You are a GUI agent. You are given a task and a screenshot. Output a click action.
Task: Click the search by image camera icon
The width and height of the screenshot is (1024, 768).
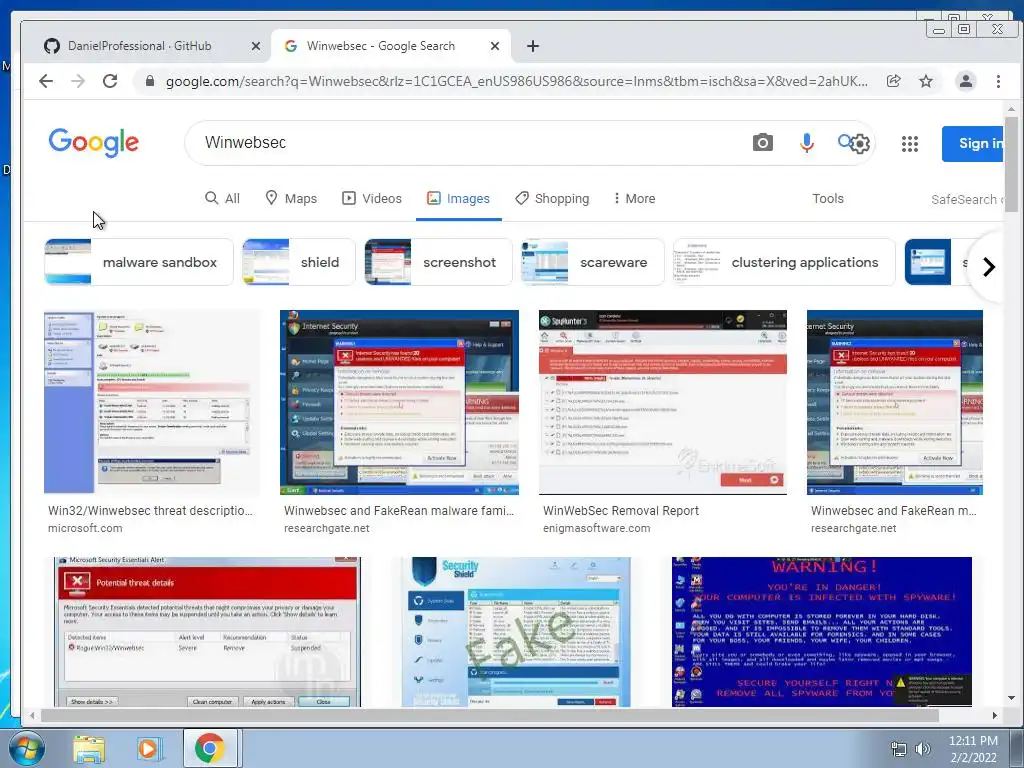762,142
